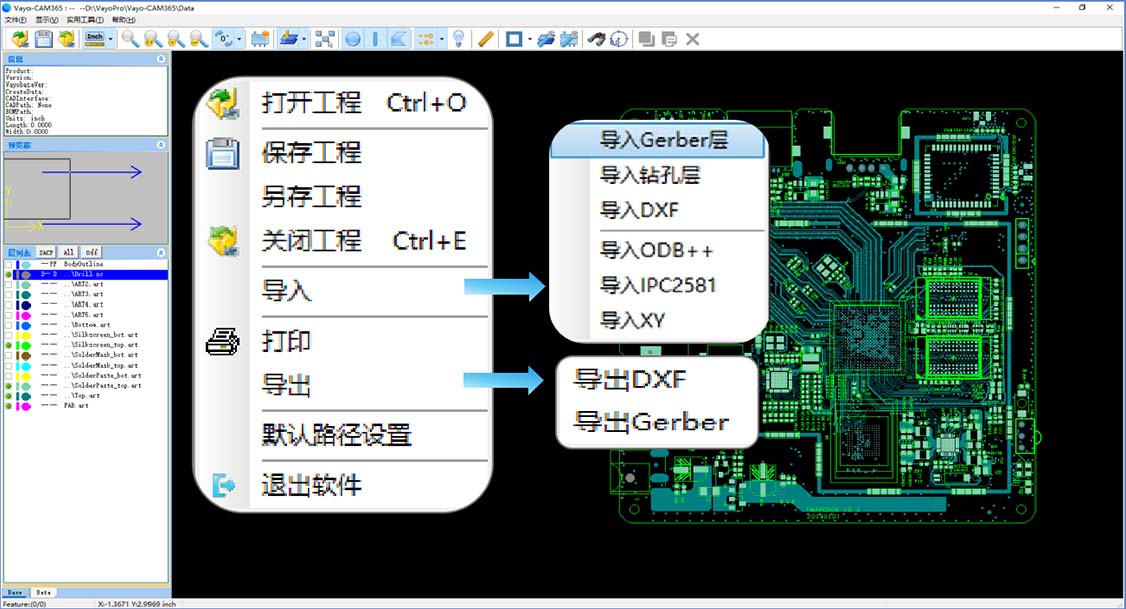Viewport: 1126px width, 609px height.
Task: Collapse the layer list panel
Action: point(161,253)
